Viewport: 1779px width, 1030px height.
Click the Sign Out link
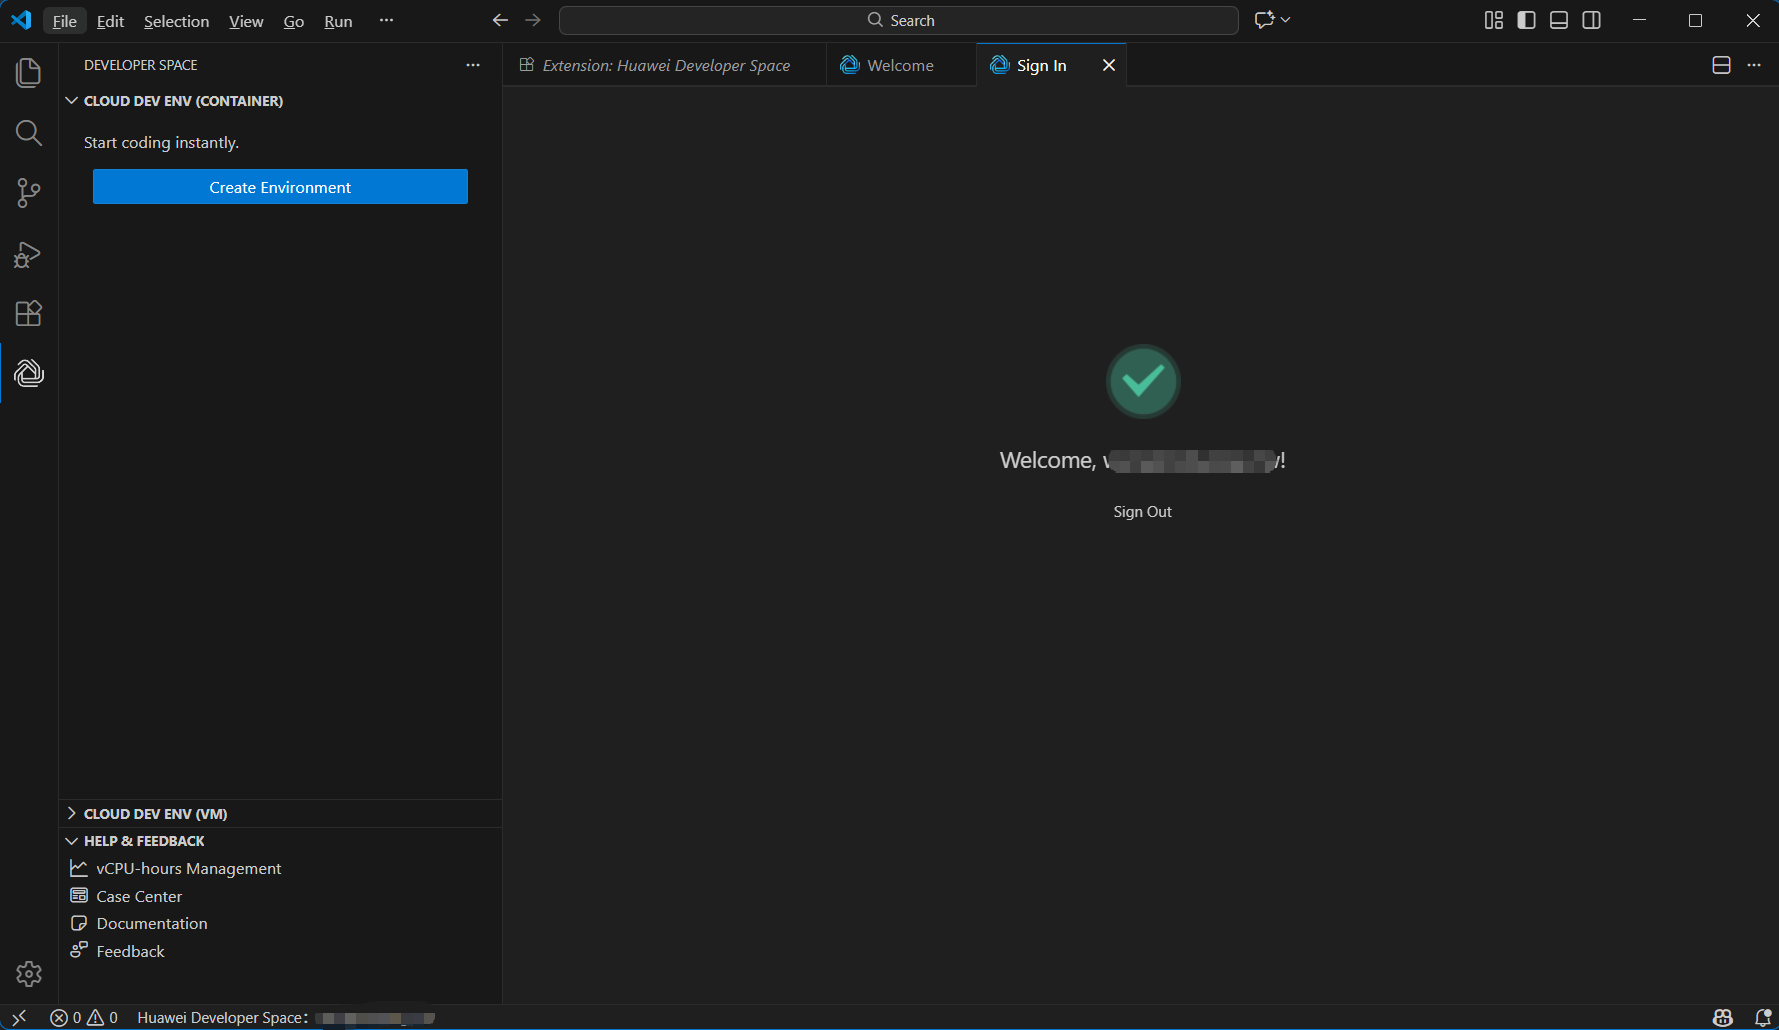pos(1142,512)
